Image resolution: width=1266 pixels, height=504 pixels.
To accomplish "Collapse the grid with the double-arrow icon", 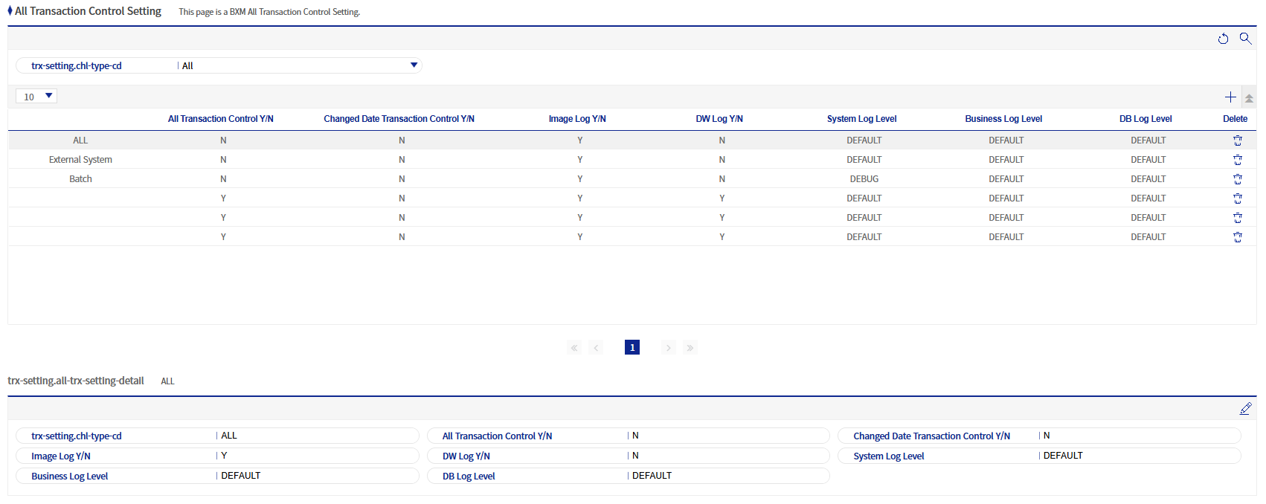I will click(x=1249, y=98).
